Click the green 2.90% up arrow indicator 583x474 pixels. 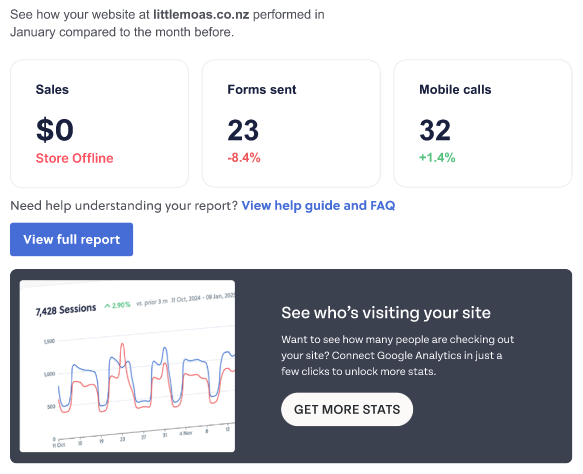(117, 305)
